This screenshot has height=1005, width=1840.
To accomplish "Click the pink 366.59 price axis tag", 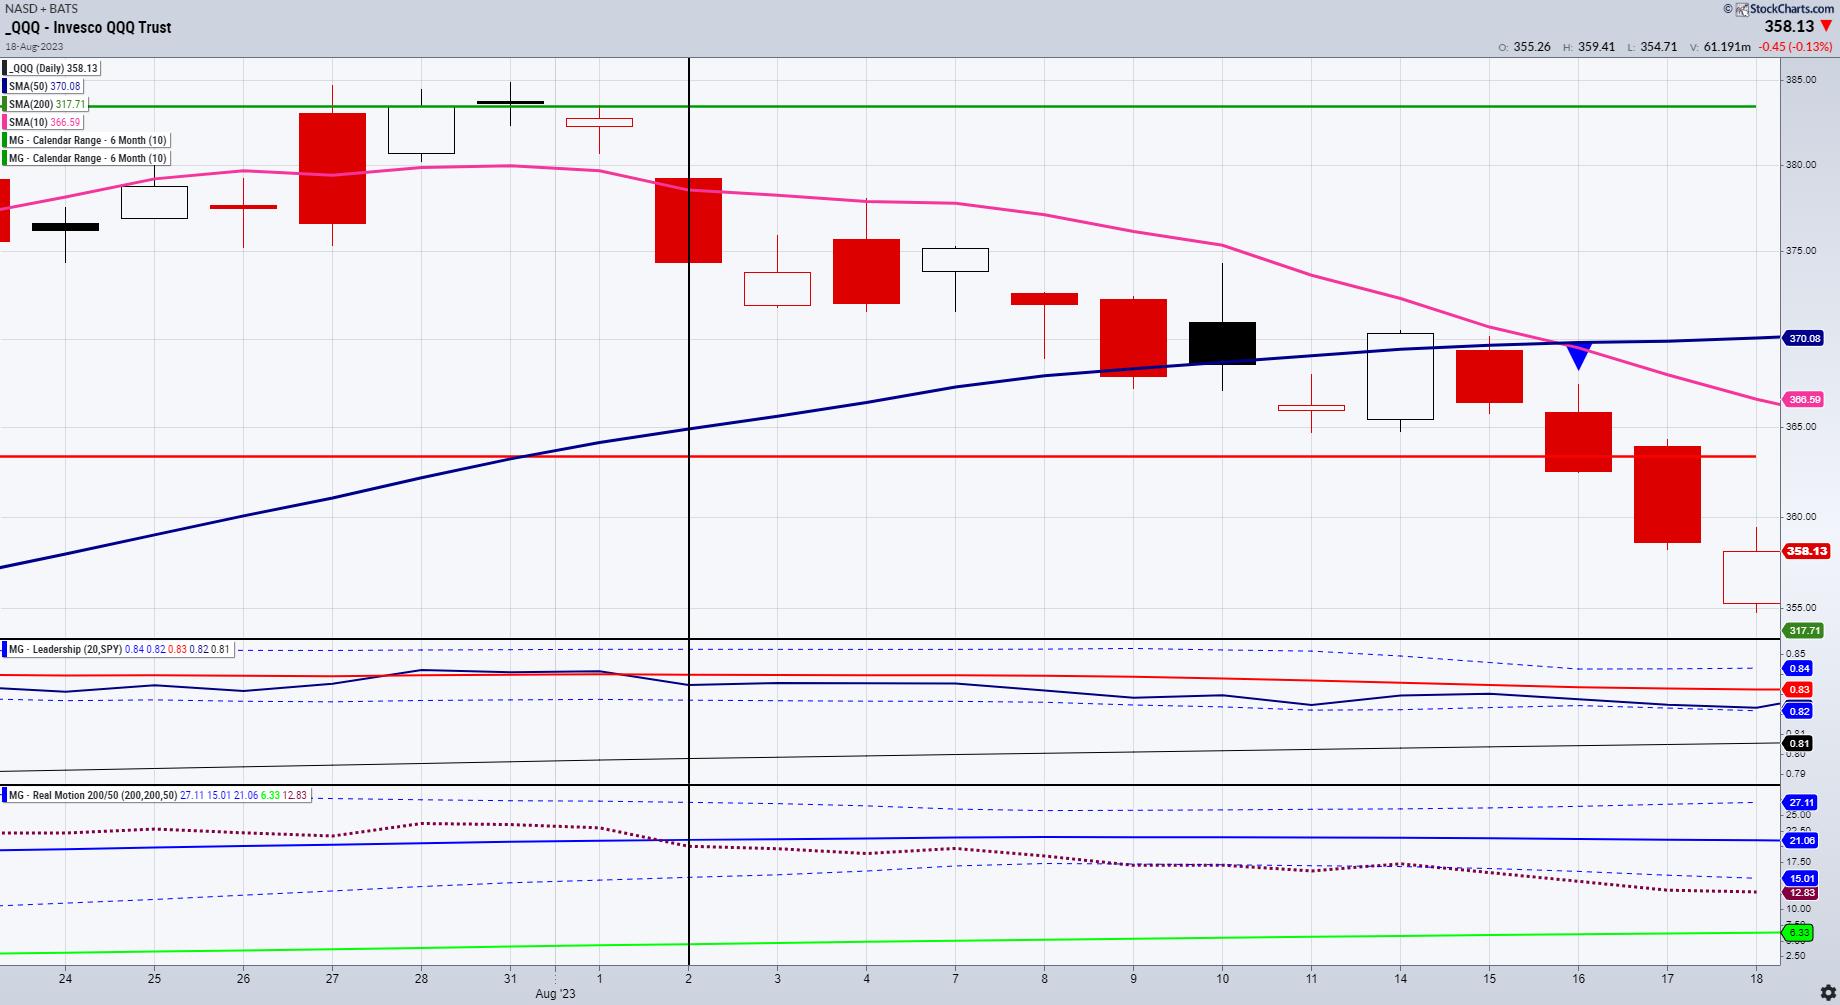I will pyautogui.click(x=1805, y=399).
